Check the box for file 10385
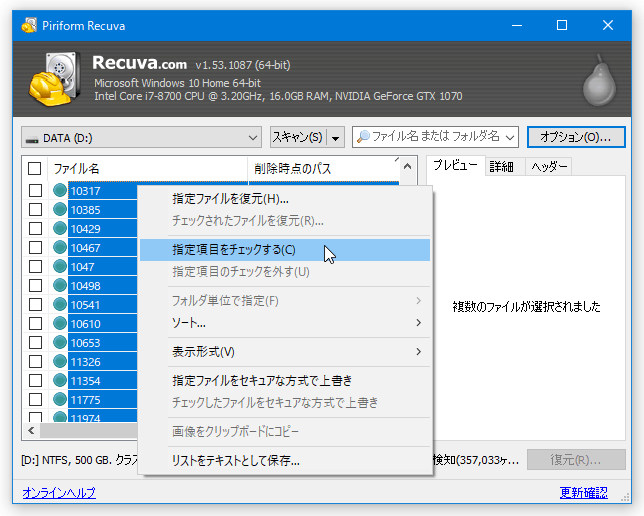Image resolution: width=644 pixels, height=516 pixels. (35, 210)
